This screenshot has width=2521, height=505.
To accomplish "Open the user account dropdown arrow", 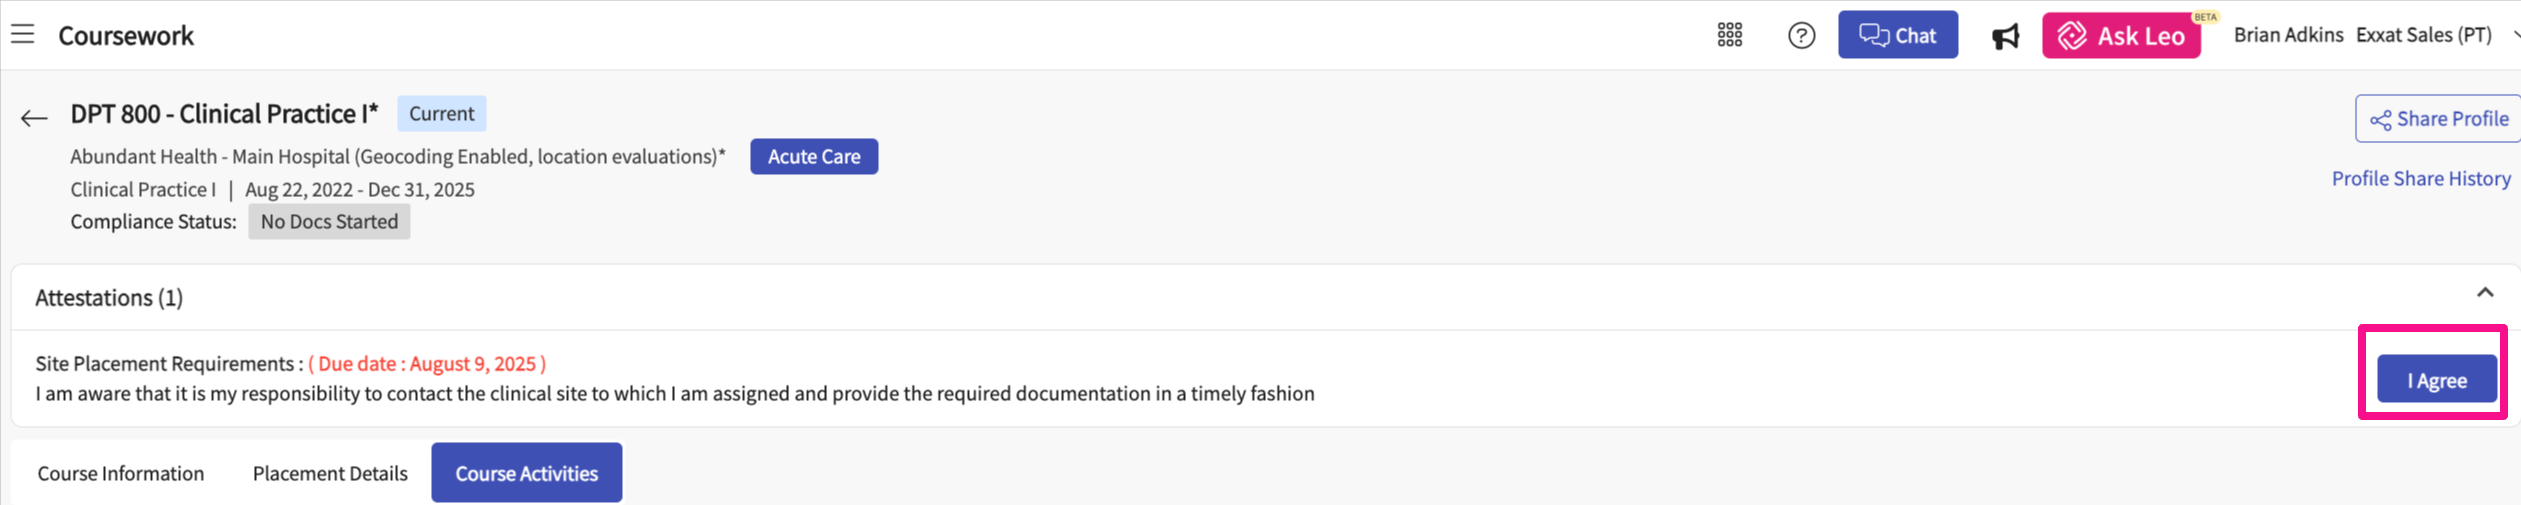I will click(2514, 35).
